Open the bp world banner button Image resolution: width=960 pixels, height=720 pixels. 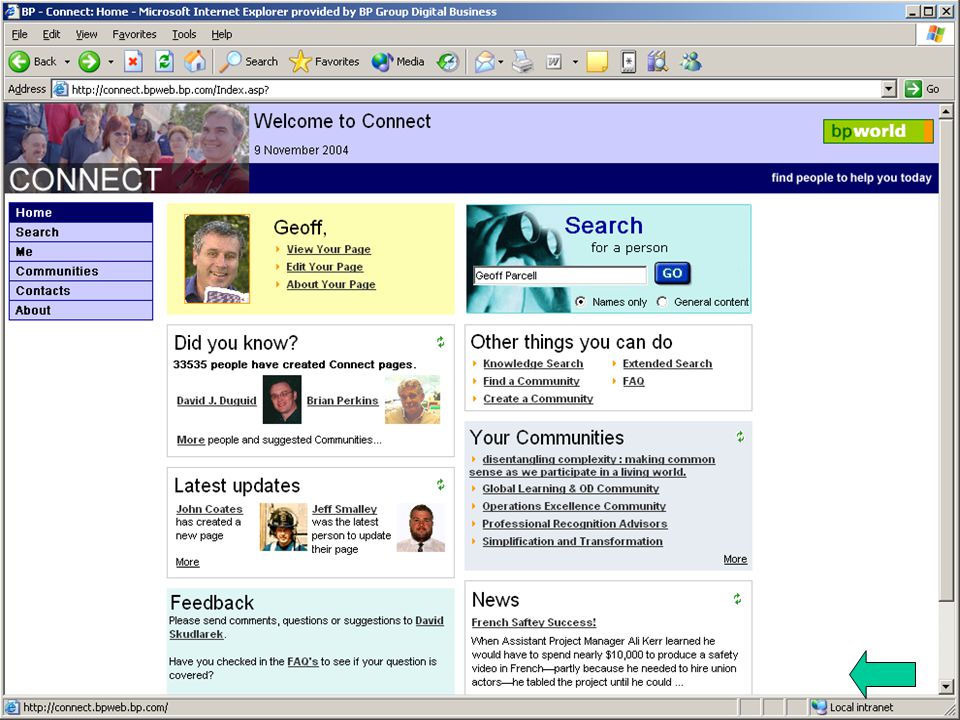[x=879, y=131]
